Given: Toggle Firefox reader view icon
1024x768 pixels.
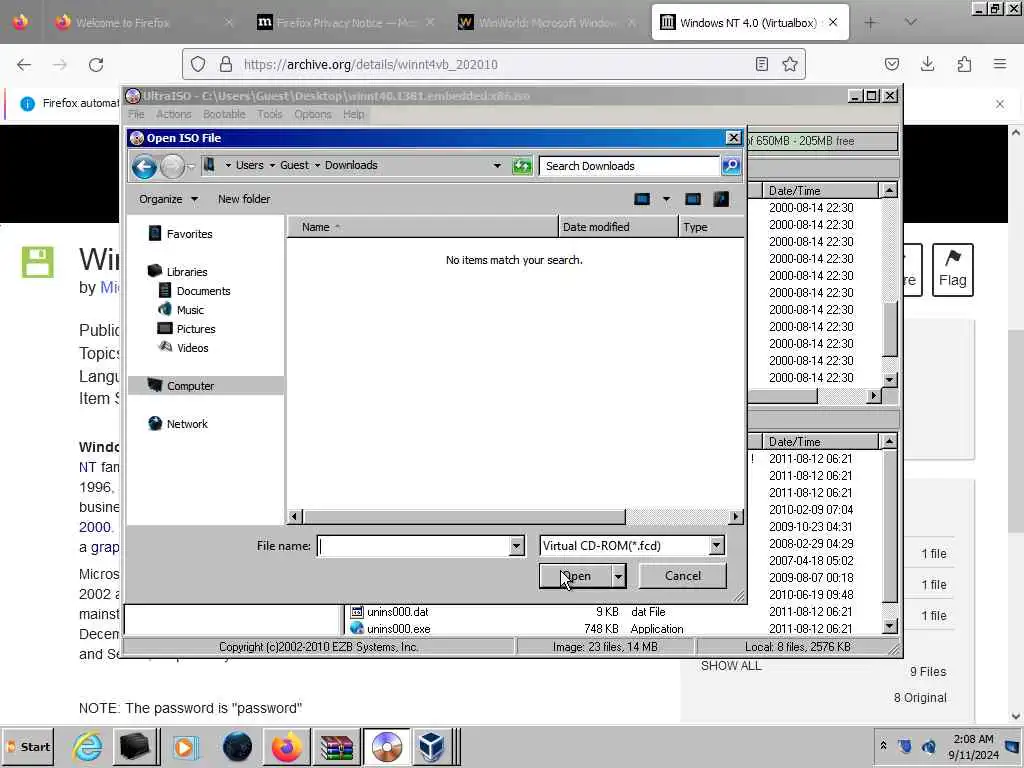Looking at the screenshot, I should pos(761,64).
